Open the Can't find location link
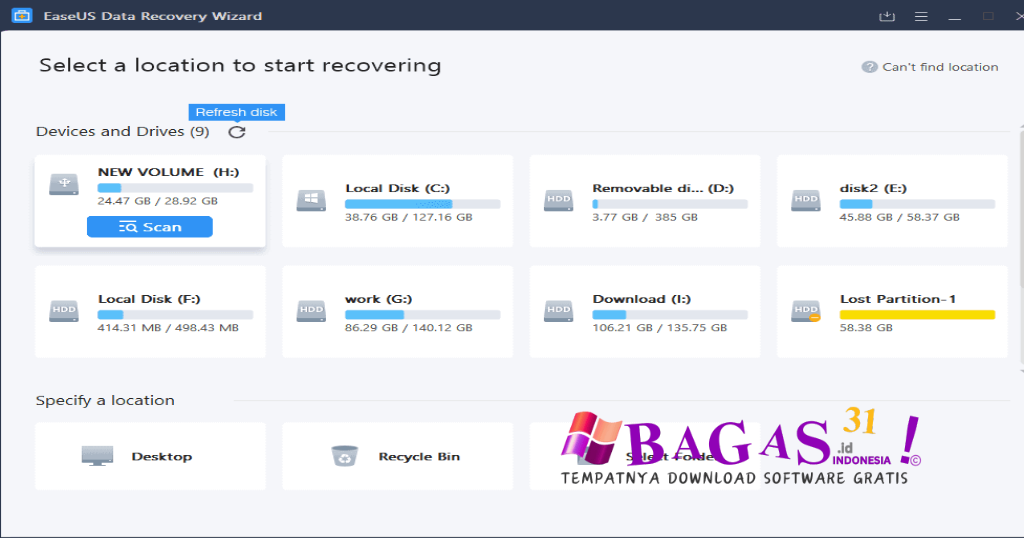This screenshot has width=1024, height=538. click(x=940, y=67)
